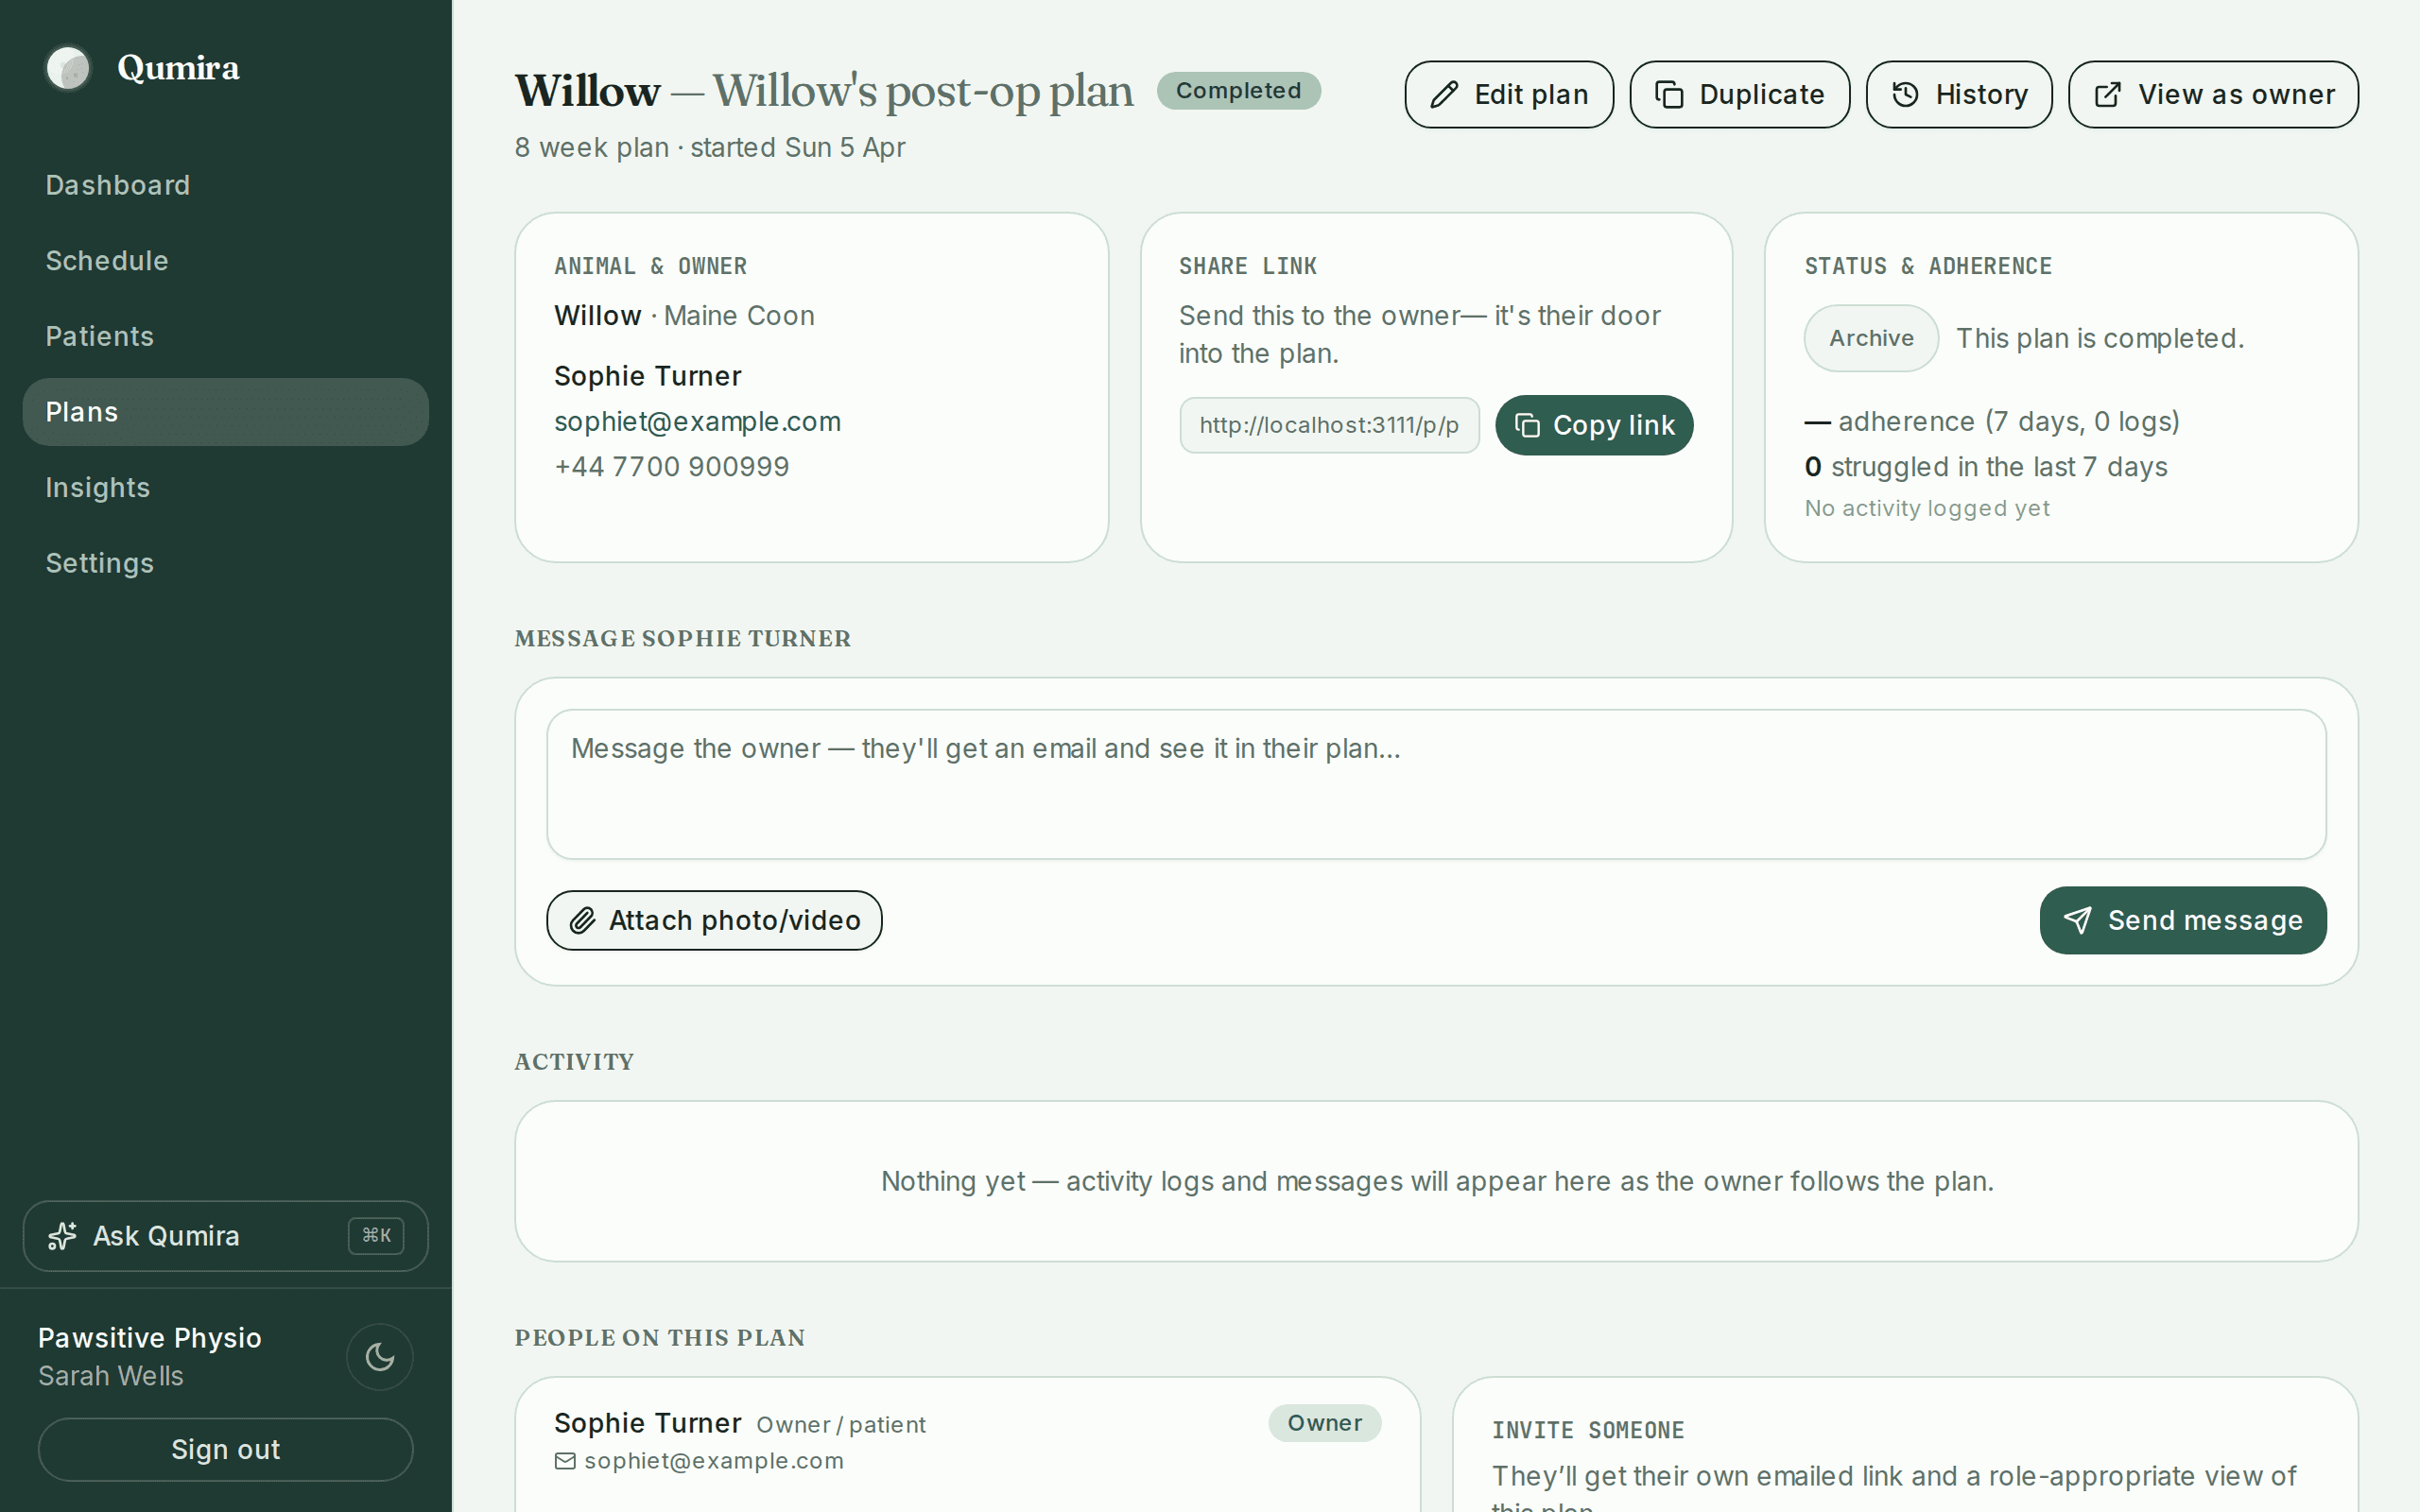The width and height of the screenshot is (2420, 1512).
Task: Click the paperclip icon on Attach photo/video
Action: [x=582, y=920]
